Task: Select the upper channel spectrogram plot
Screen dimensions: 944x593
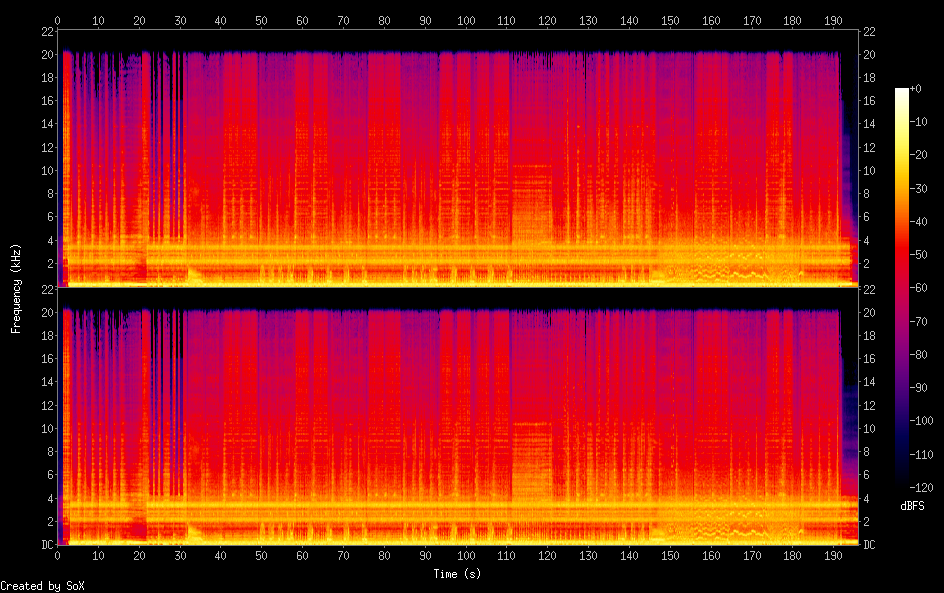Action: [x=457, y=158]
